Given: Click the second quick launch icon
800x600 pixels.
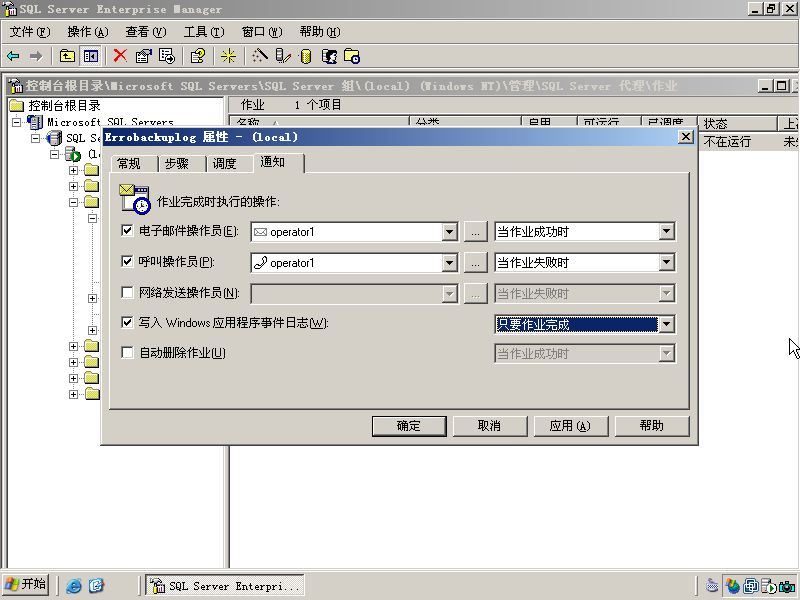Looking at the screenshot, I should [96, 585].
